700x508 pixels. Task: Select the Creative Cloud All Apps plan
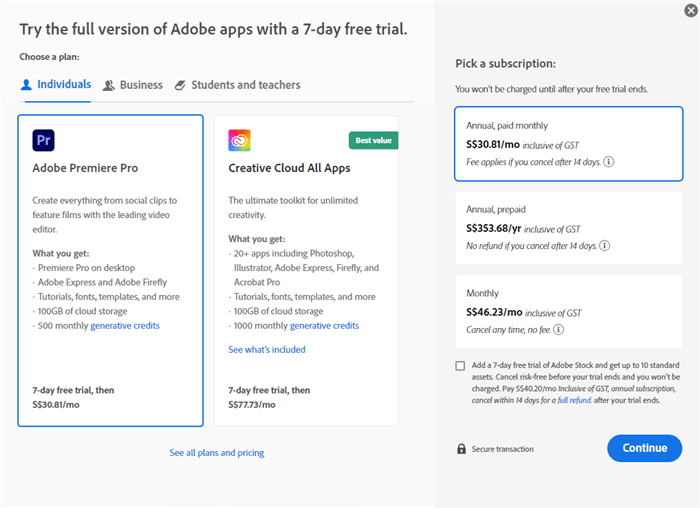coord(306,271)
